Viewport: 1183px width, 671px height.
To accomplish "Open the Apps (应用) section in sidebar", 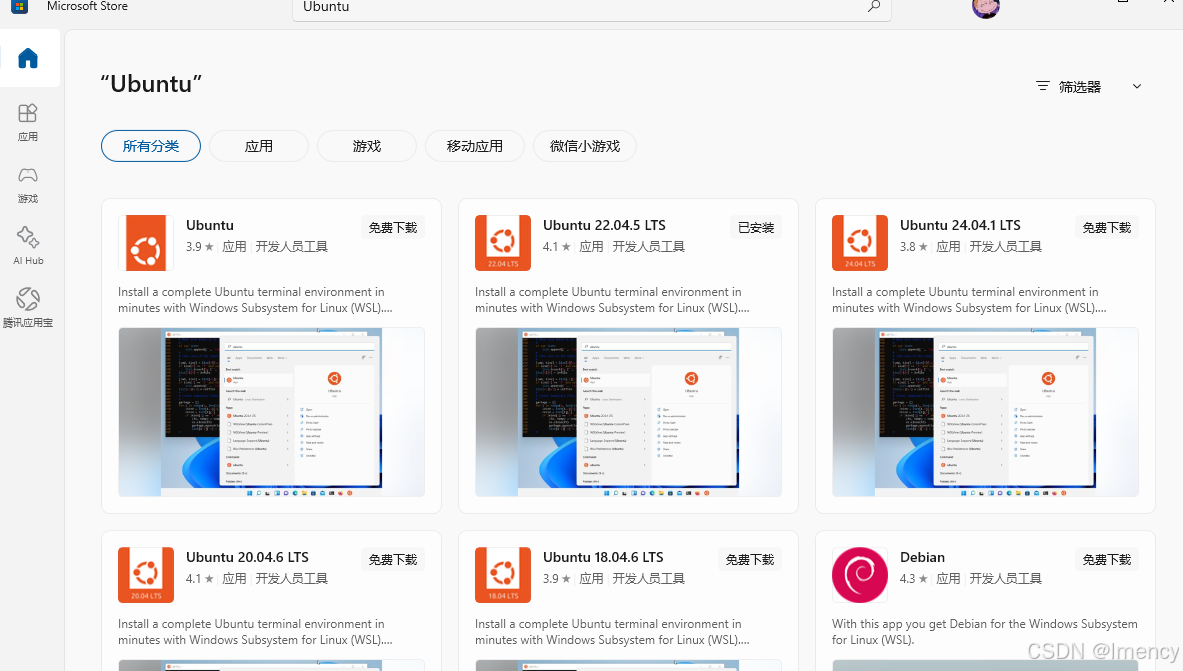I will click(28, 122).
